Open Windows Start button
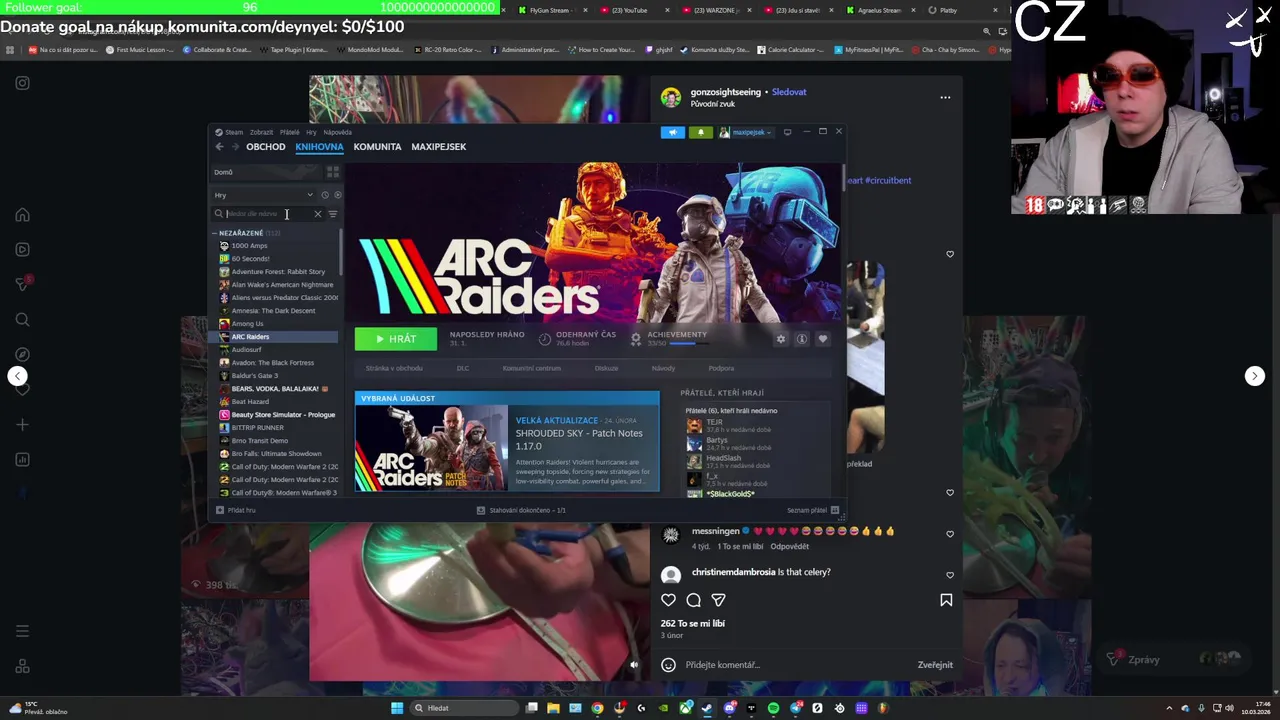The image size is (1280, 720). pyautogui.click(x=397, y=708)
